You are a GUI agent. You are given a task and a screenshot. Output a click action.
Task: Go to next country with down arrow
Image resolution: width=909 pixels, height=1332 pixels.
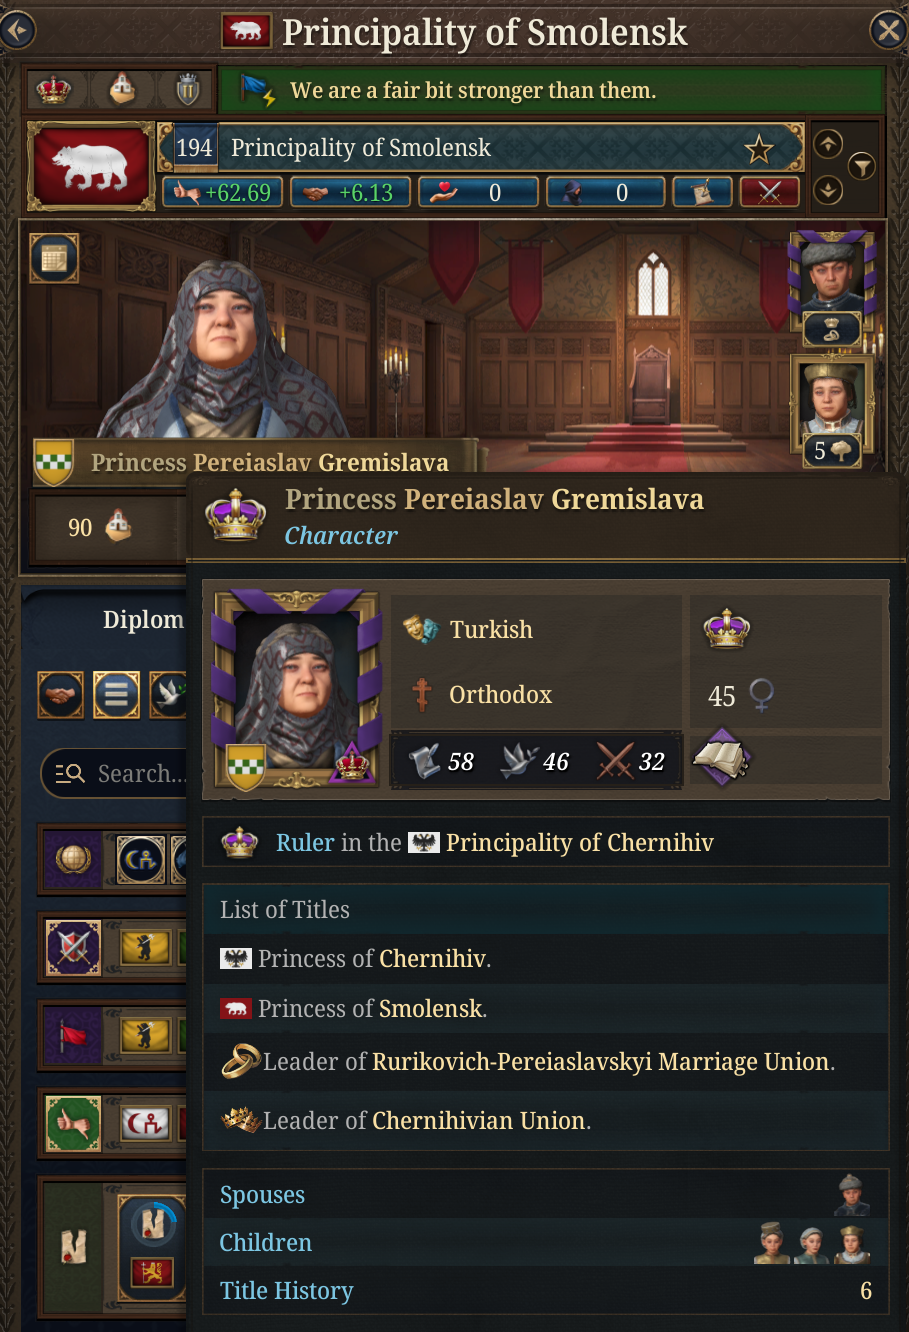click(x=828, y=189)
